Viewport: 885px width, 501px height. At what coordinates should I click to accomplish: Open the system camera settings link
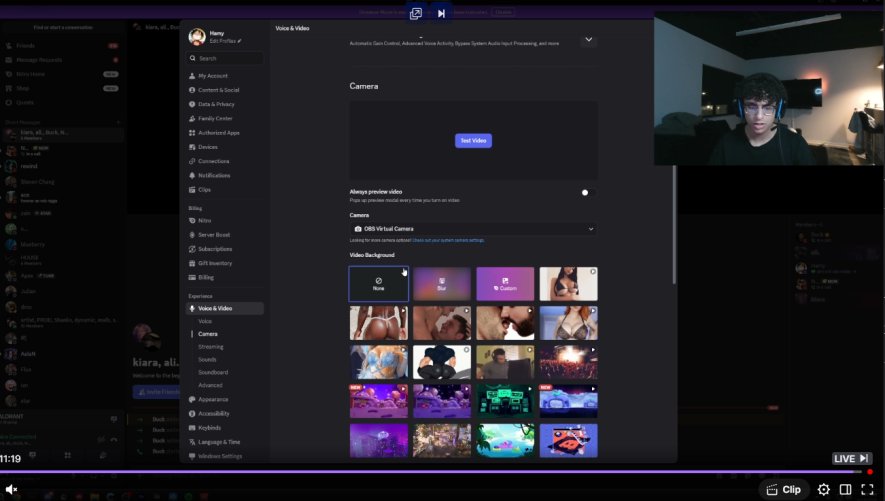[x=448, y=240]
